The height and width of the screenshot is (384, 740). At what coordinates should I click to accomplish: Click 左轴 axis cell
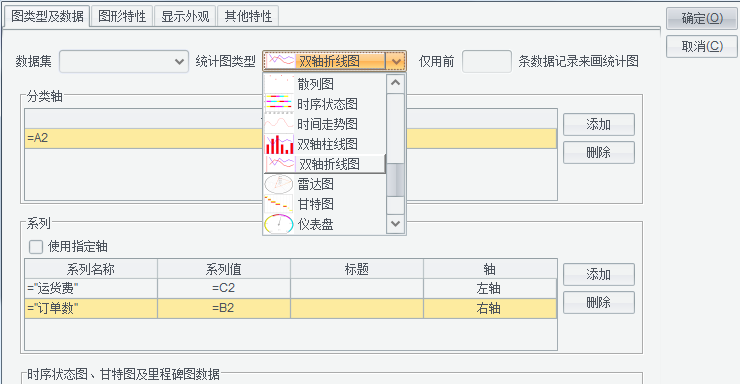coord(490,288)
